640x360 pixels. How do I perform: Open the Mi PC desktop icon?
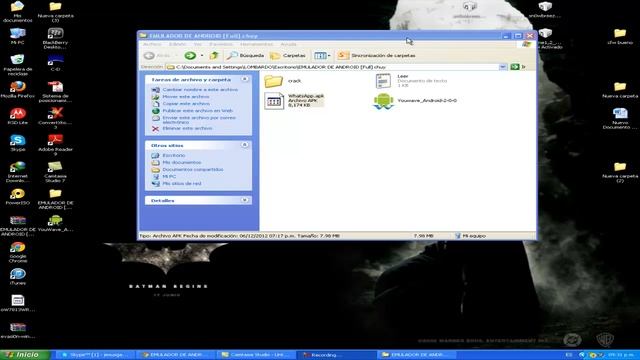click(17, 36)
